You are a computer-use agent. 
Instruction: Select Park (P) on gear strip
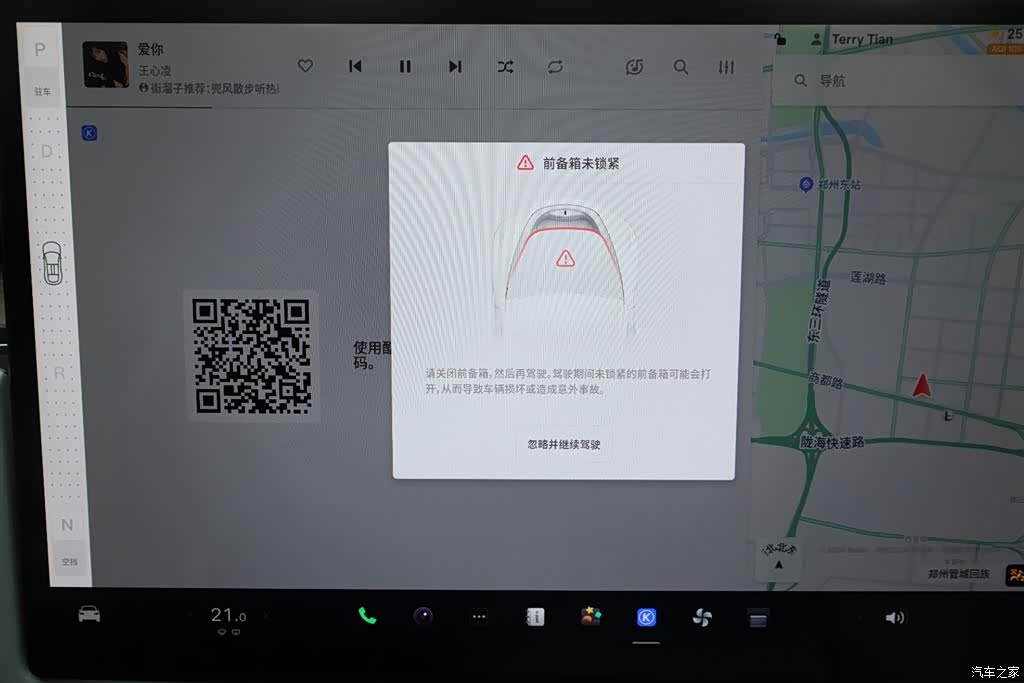pyautogui.click(x=40, y=50)
